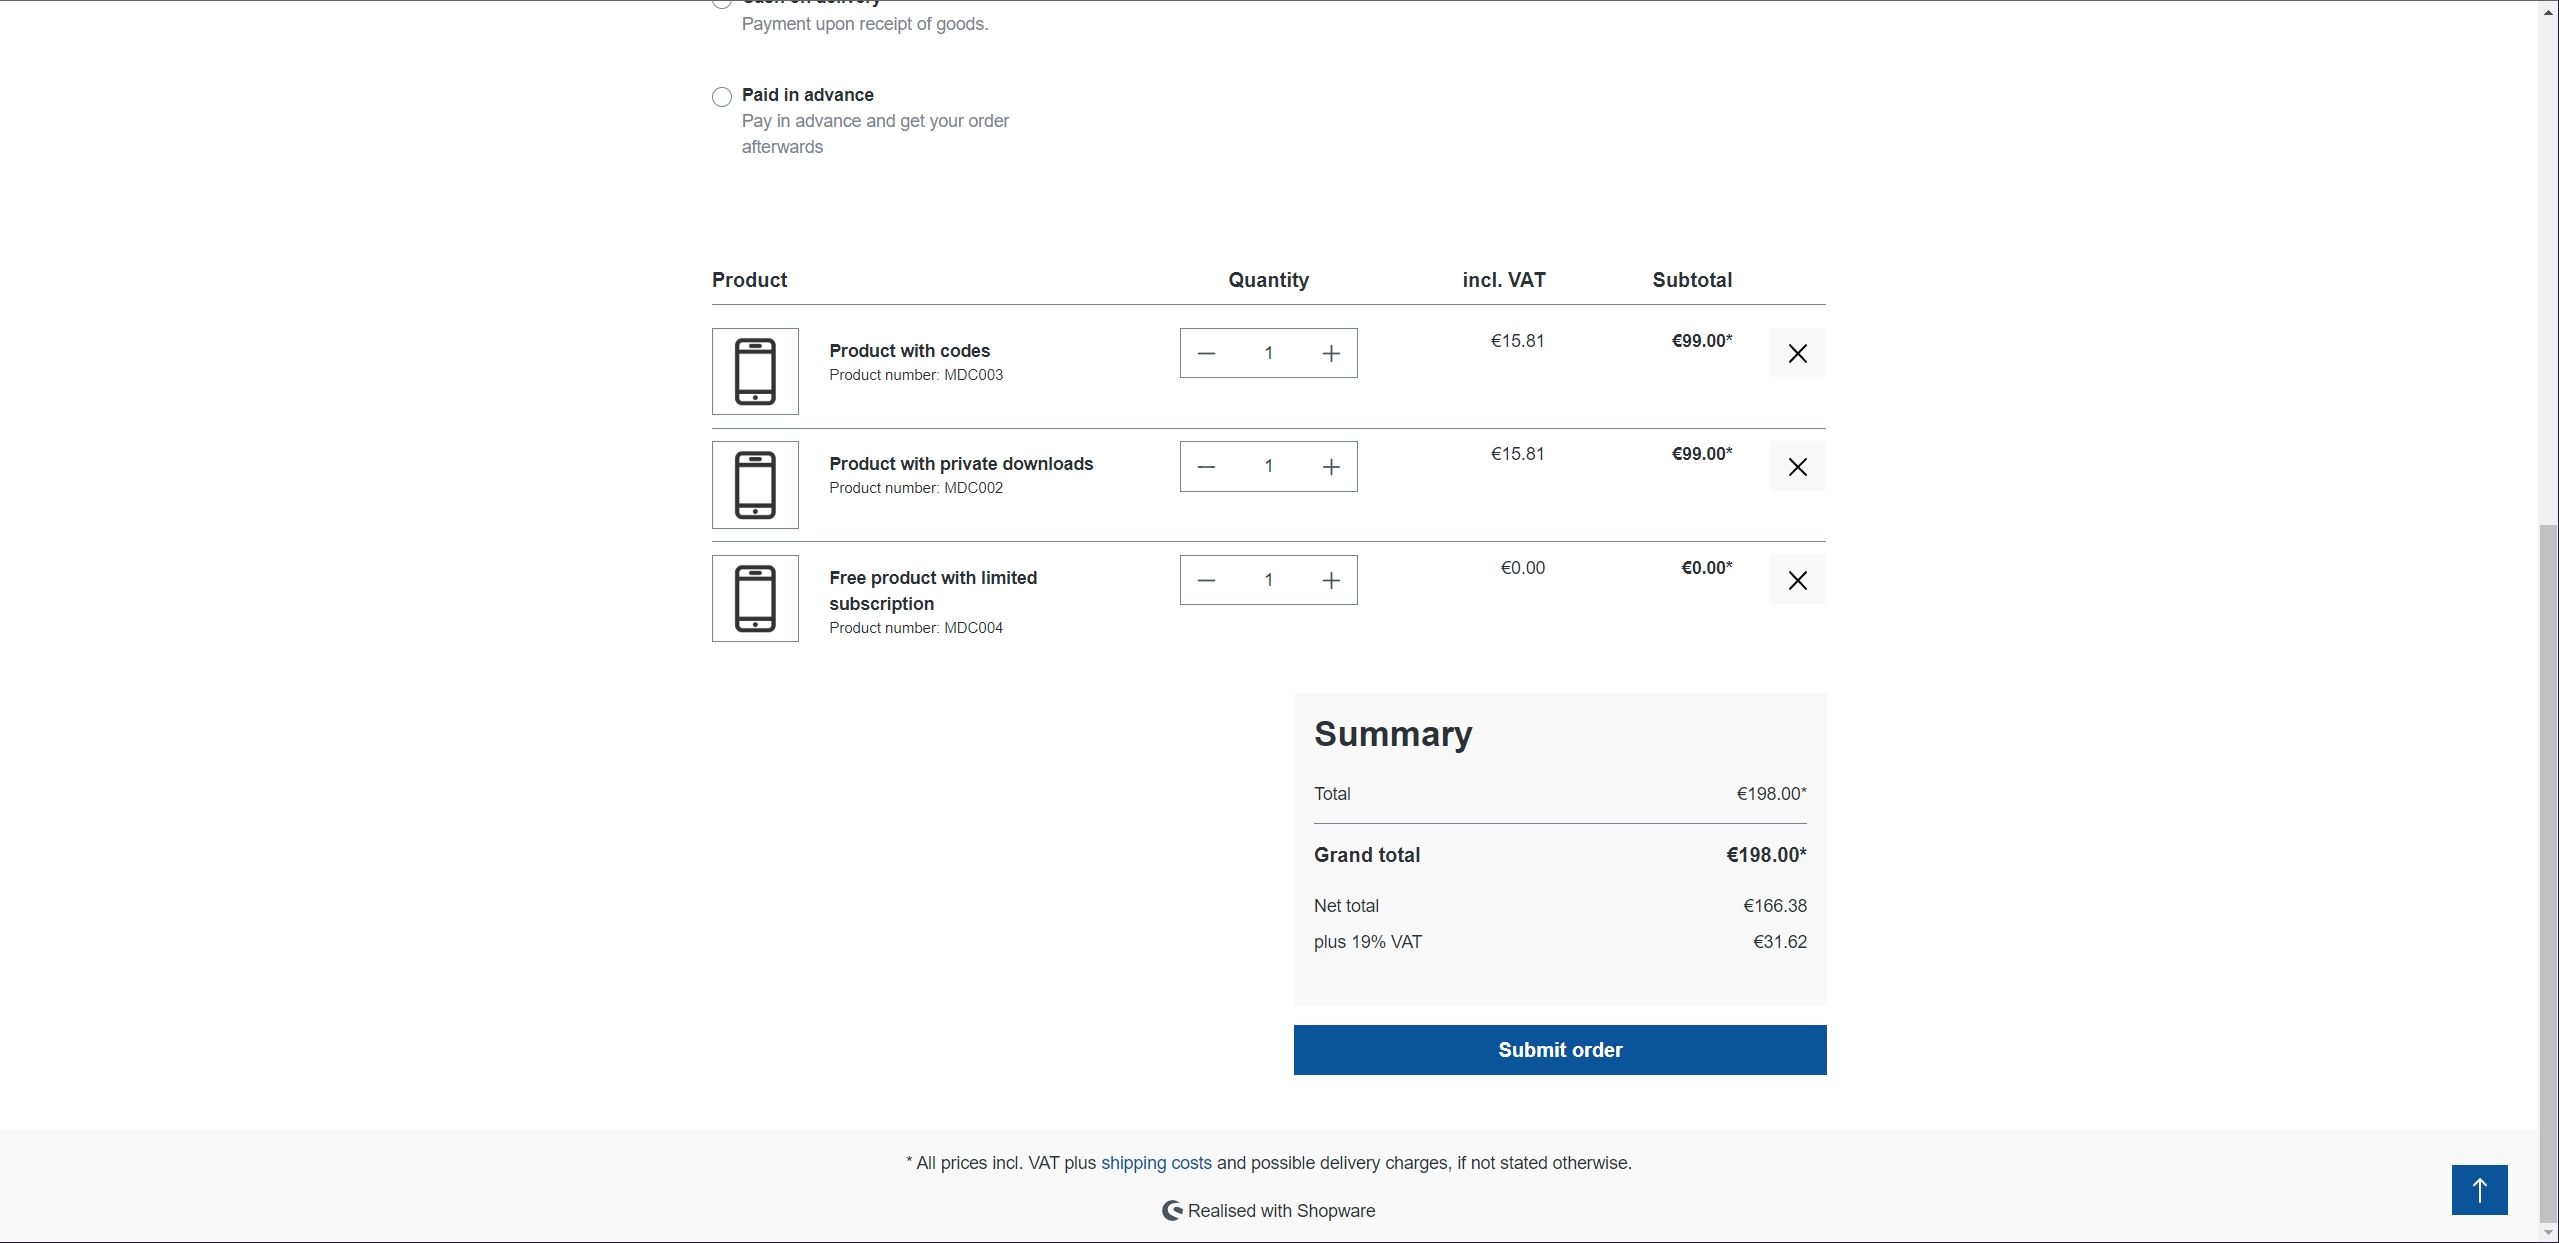Screen dimensions: 2559x1243
Task: Increase quantity of Product with codes
Action: point(1331,353)
